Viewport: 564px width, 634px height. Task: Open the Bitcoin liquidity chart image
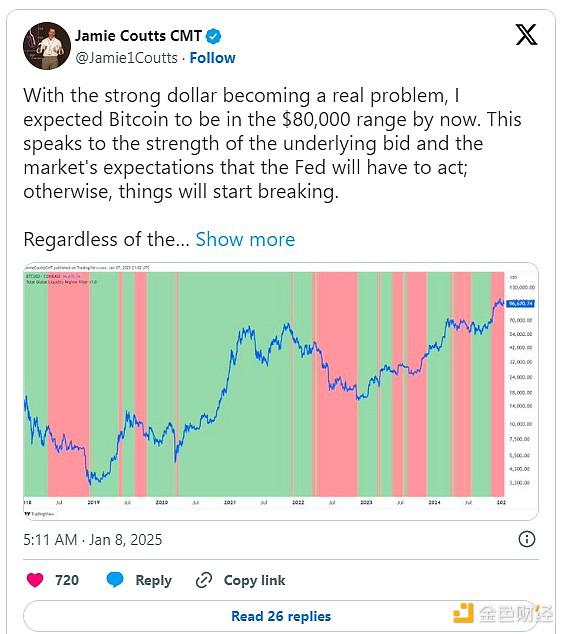(281, 391)
